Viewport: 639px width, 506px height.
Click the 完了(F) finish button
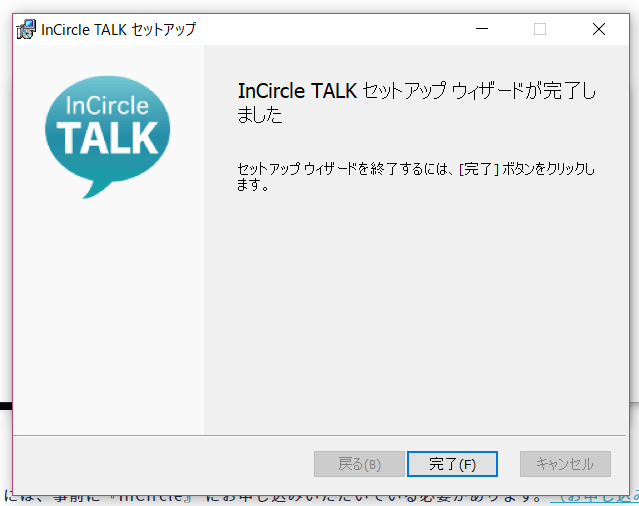click(452, 464)
